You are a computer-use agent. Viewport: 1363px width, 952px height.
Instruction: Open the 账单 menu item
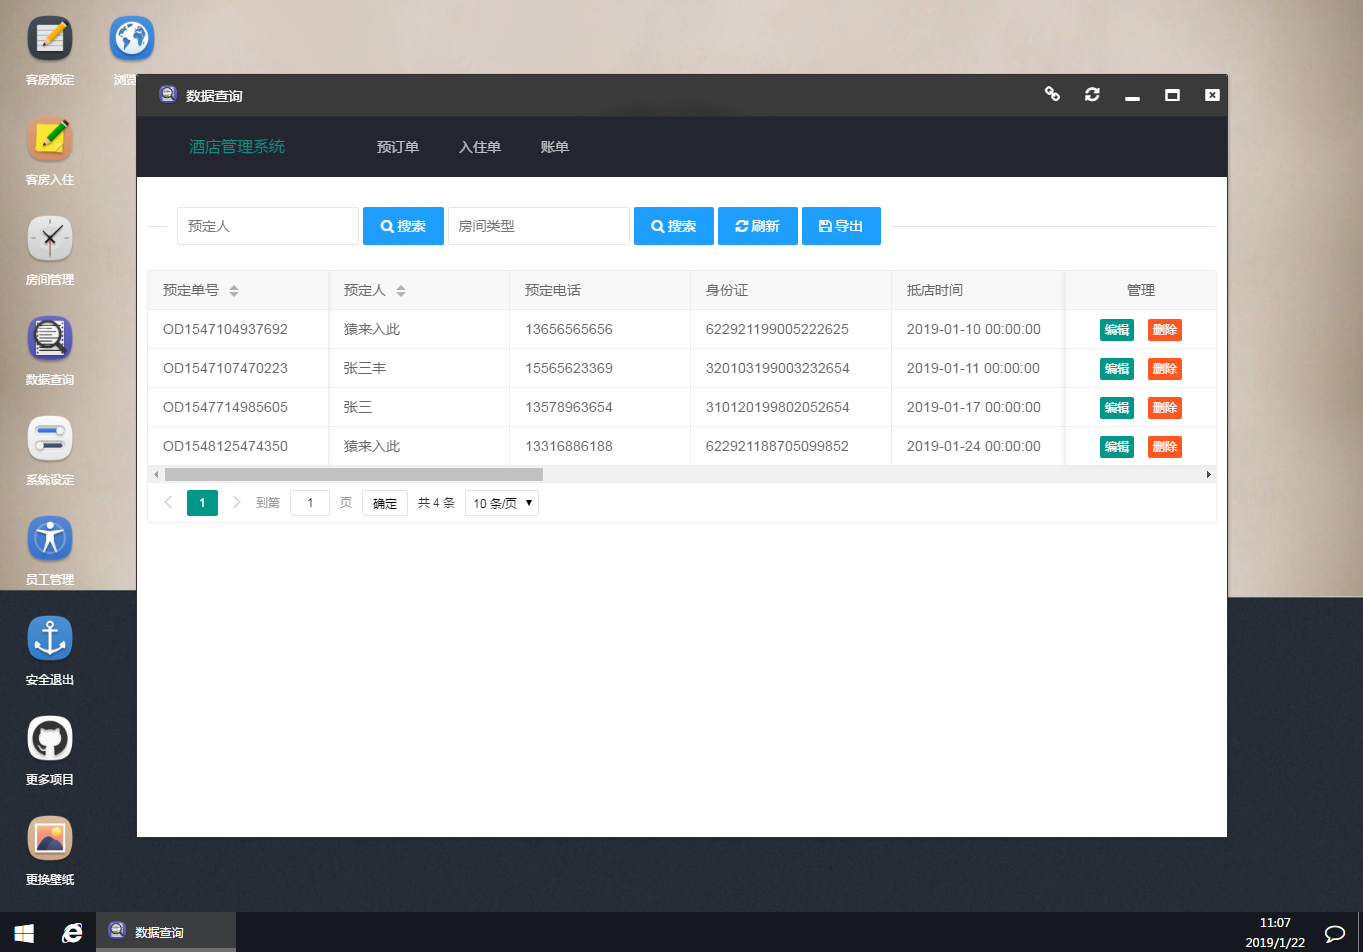pos(555,147)
